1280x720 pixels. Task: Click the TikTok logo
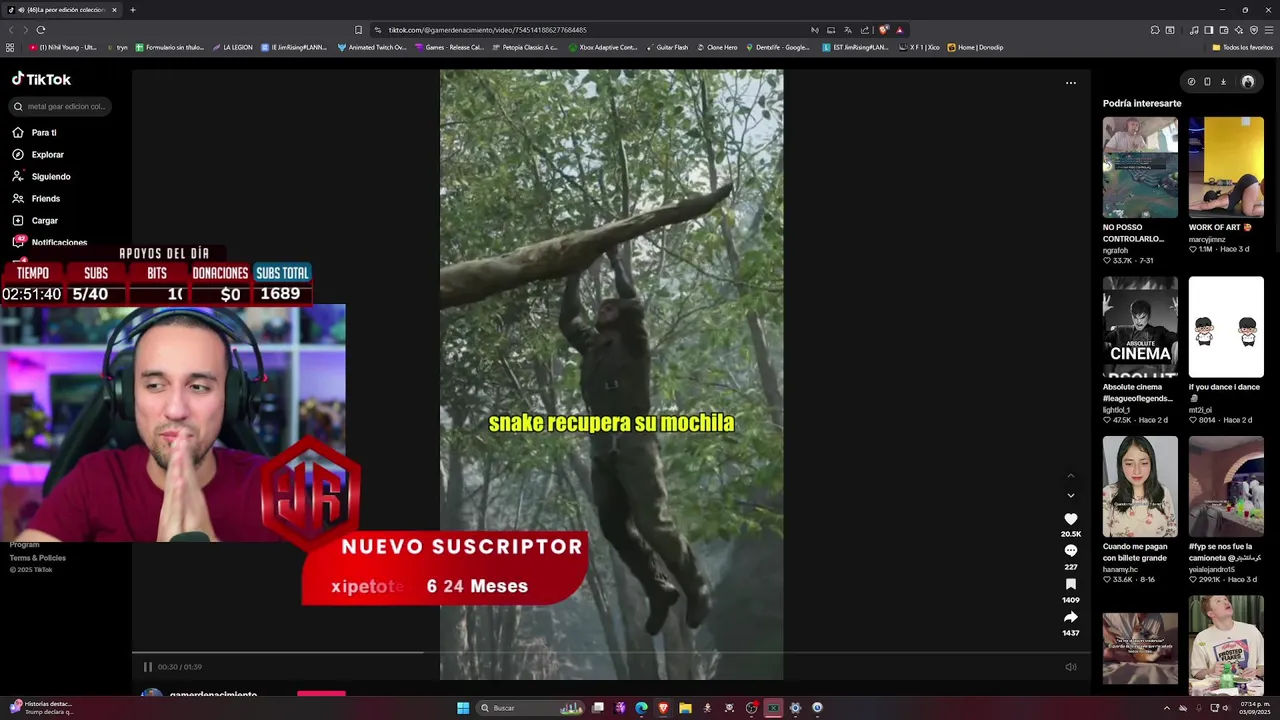[41, 79]
